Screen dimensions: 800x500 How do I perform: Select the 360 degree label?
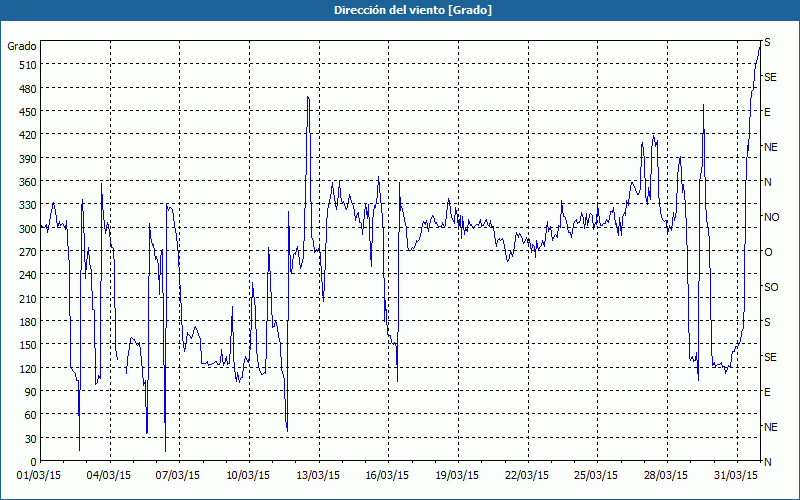(x=28, y=182)
